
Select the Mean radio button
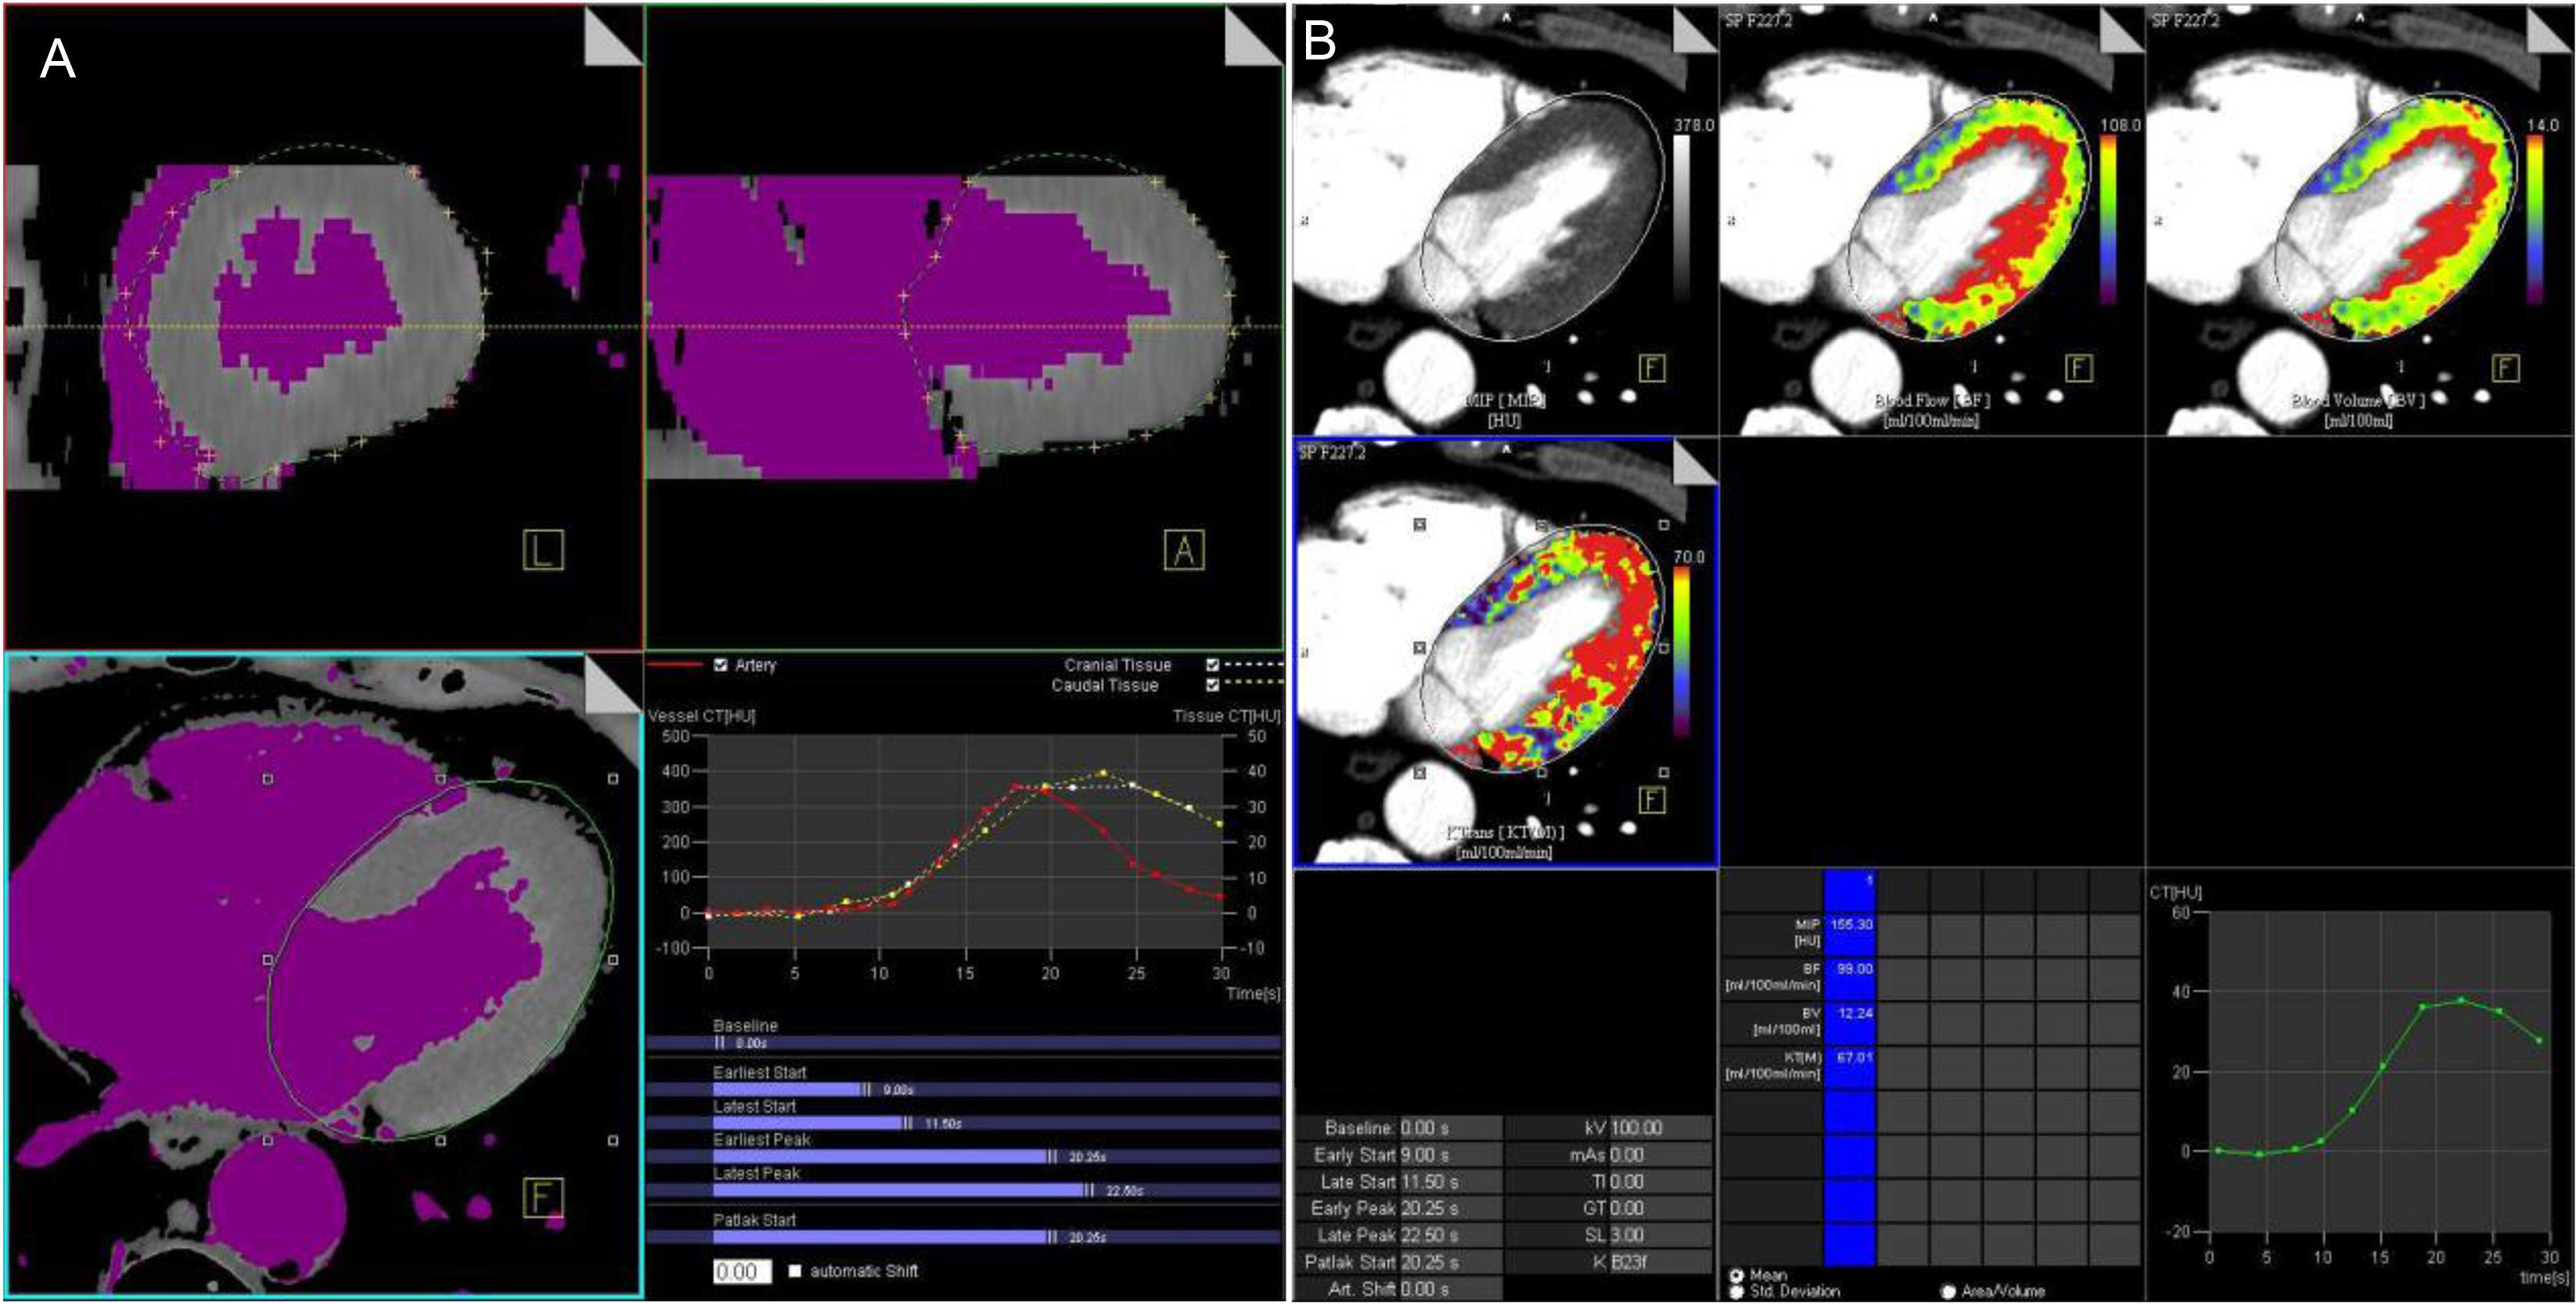(1737, 1275)
